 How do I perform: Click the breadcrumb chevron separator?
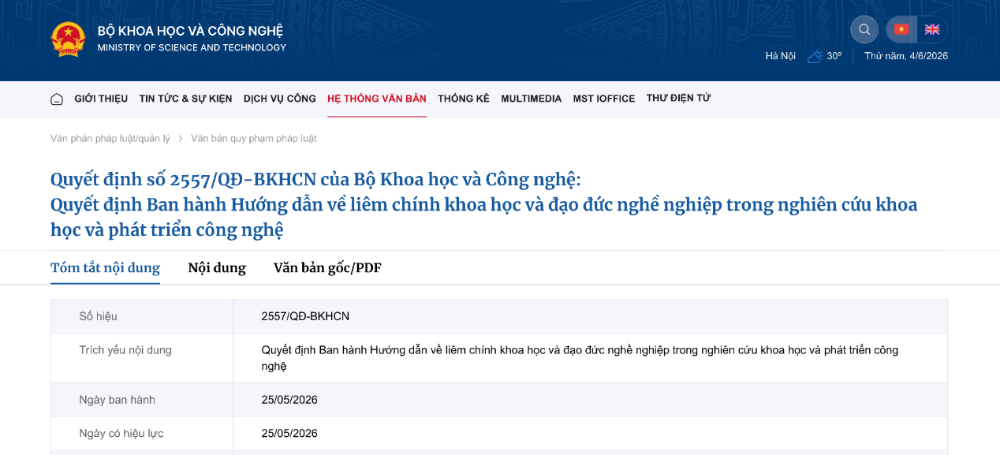tap(181, 138)
